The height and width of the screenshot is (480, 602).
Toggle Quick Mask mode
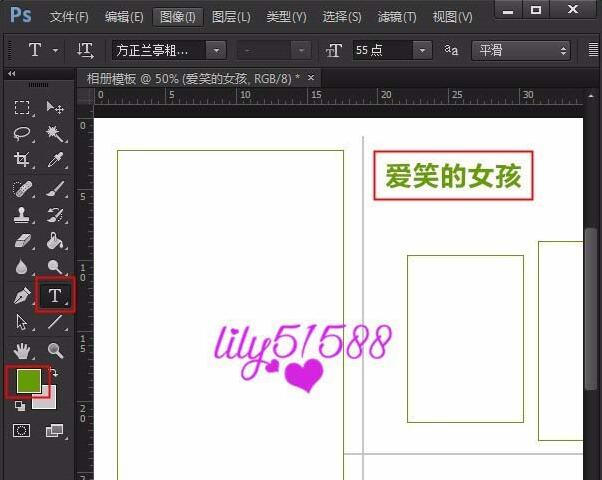tap(22, 430)
